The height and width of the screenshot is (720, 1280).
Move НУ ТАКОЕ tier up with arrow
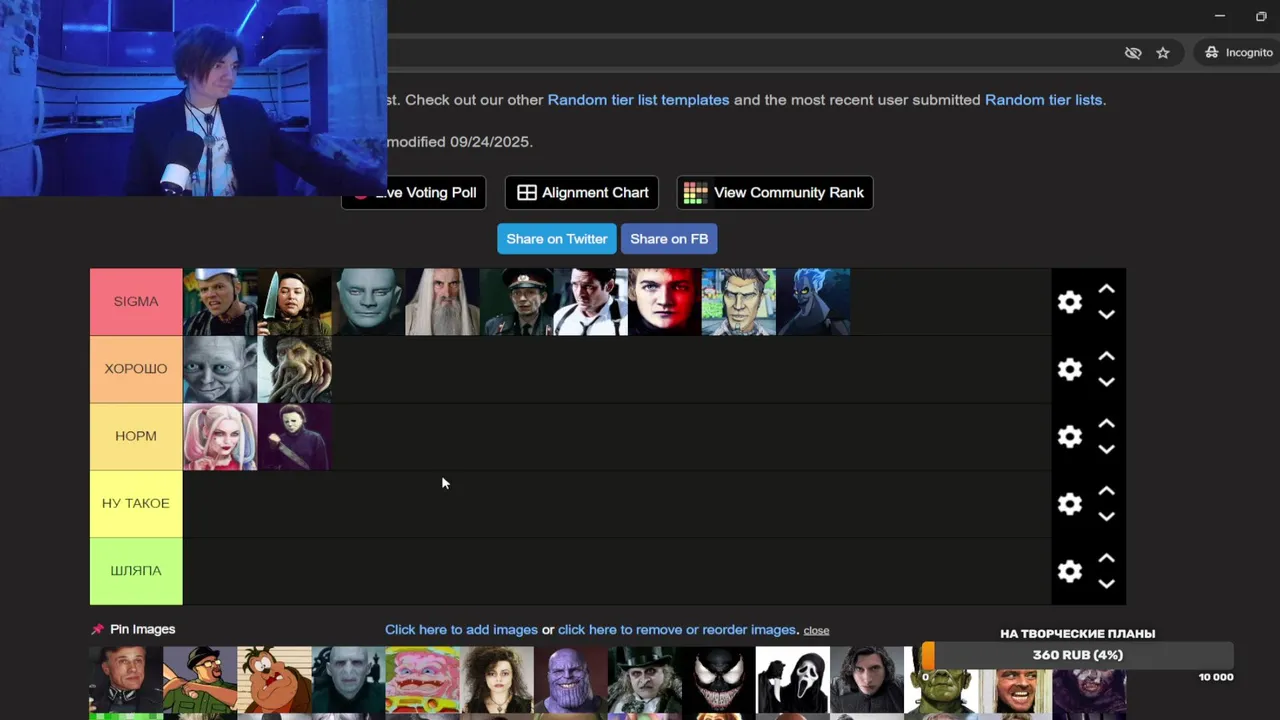[x=1106, y=491]
